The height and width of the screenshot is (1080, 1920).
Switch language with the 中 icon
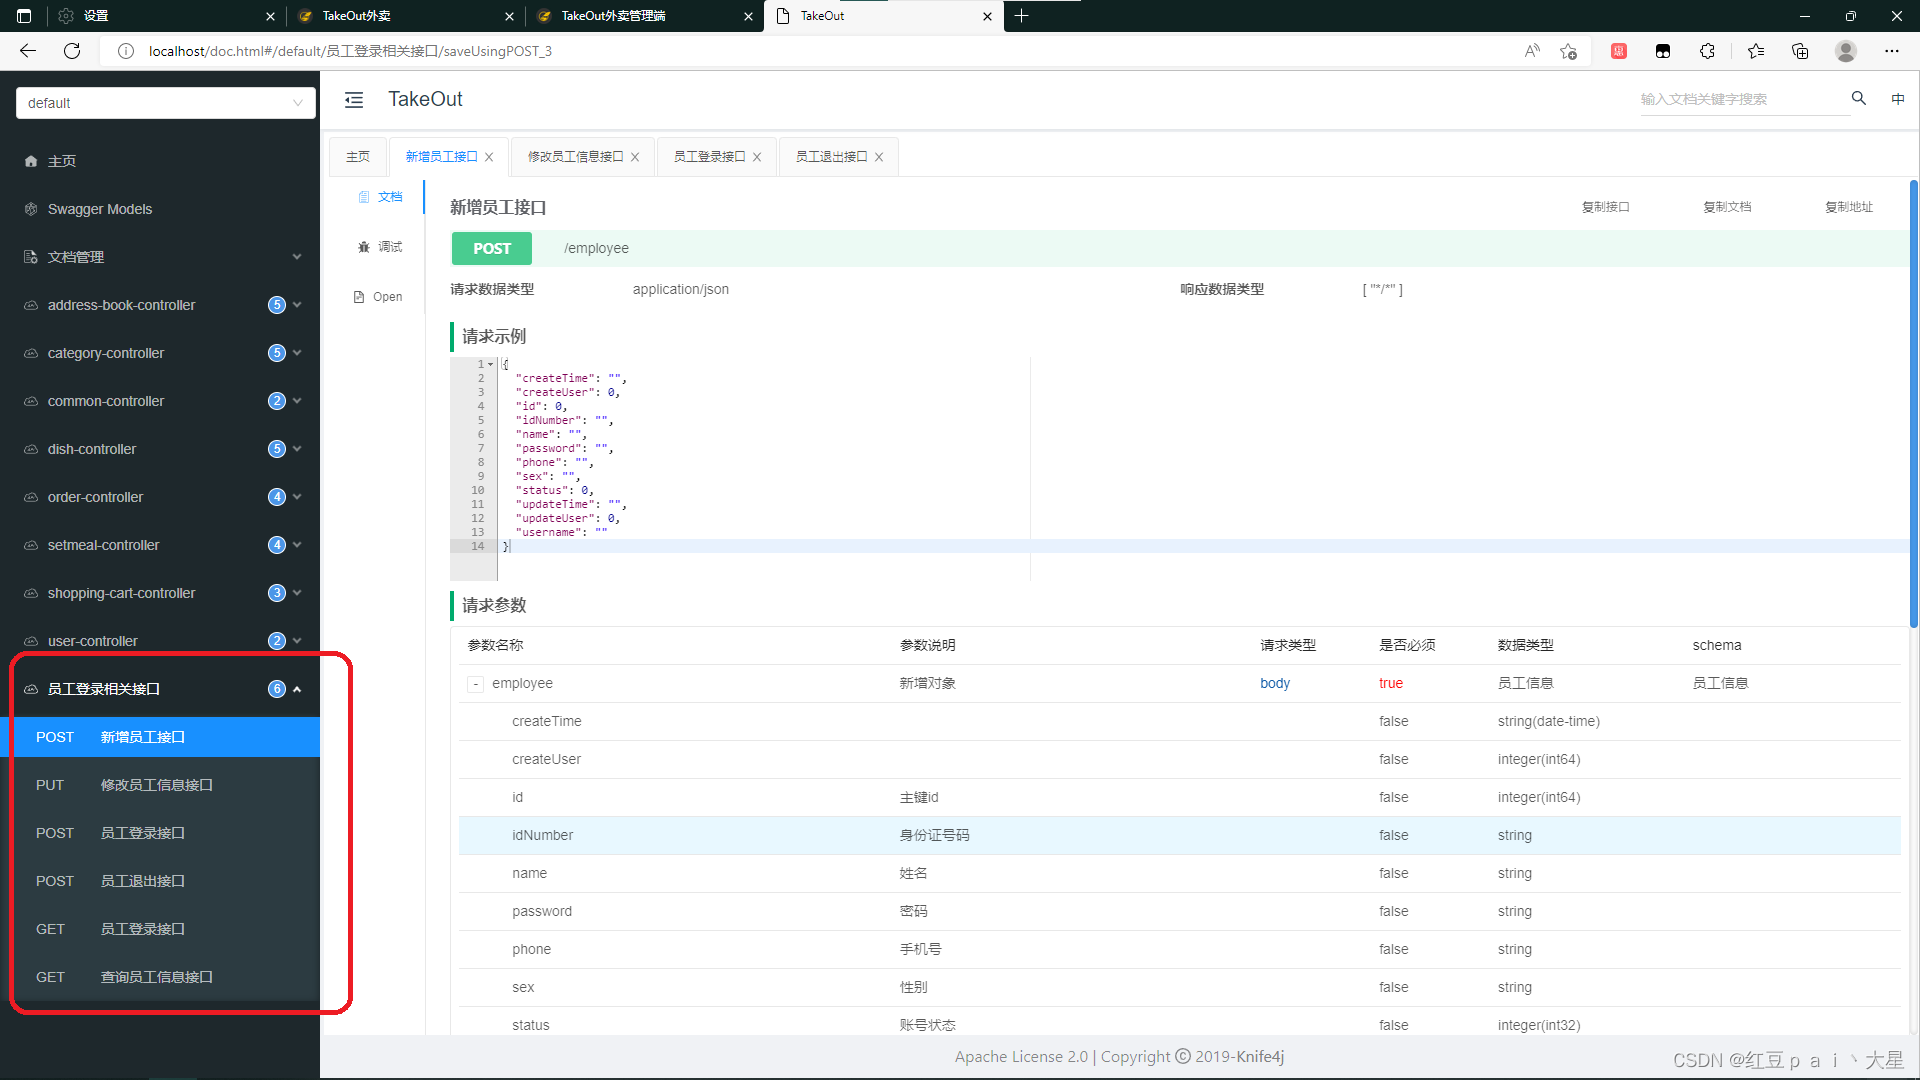tap(1899, 99)
